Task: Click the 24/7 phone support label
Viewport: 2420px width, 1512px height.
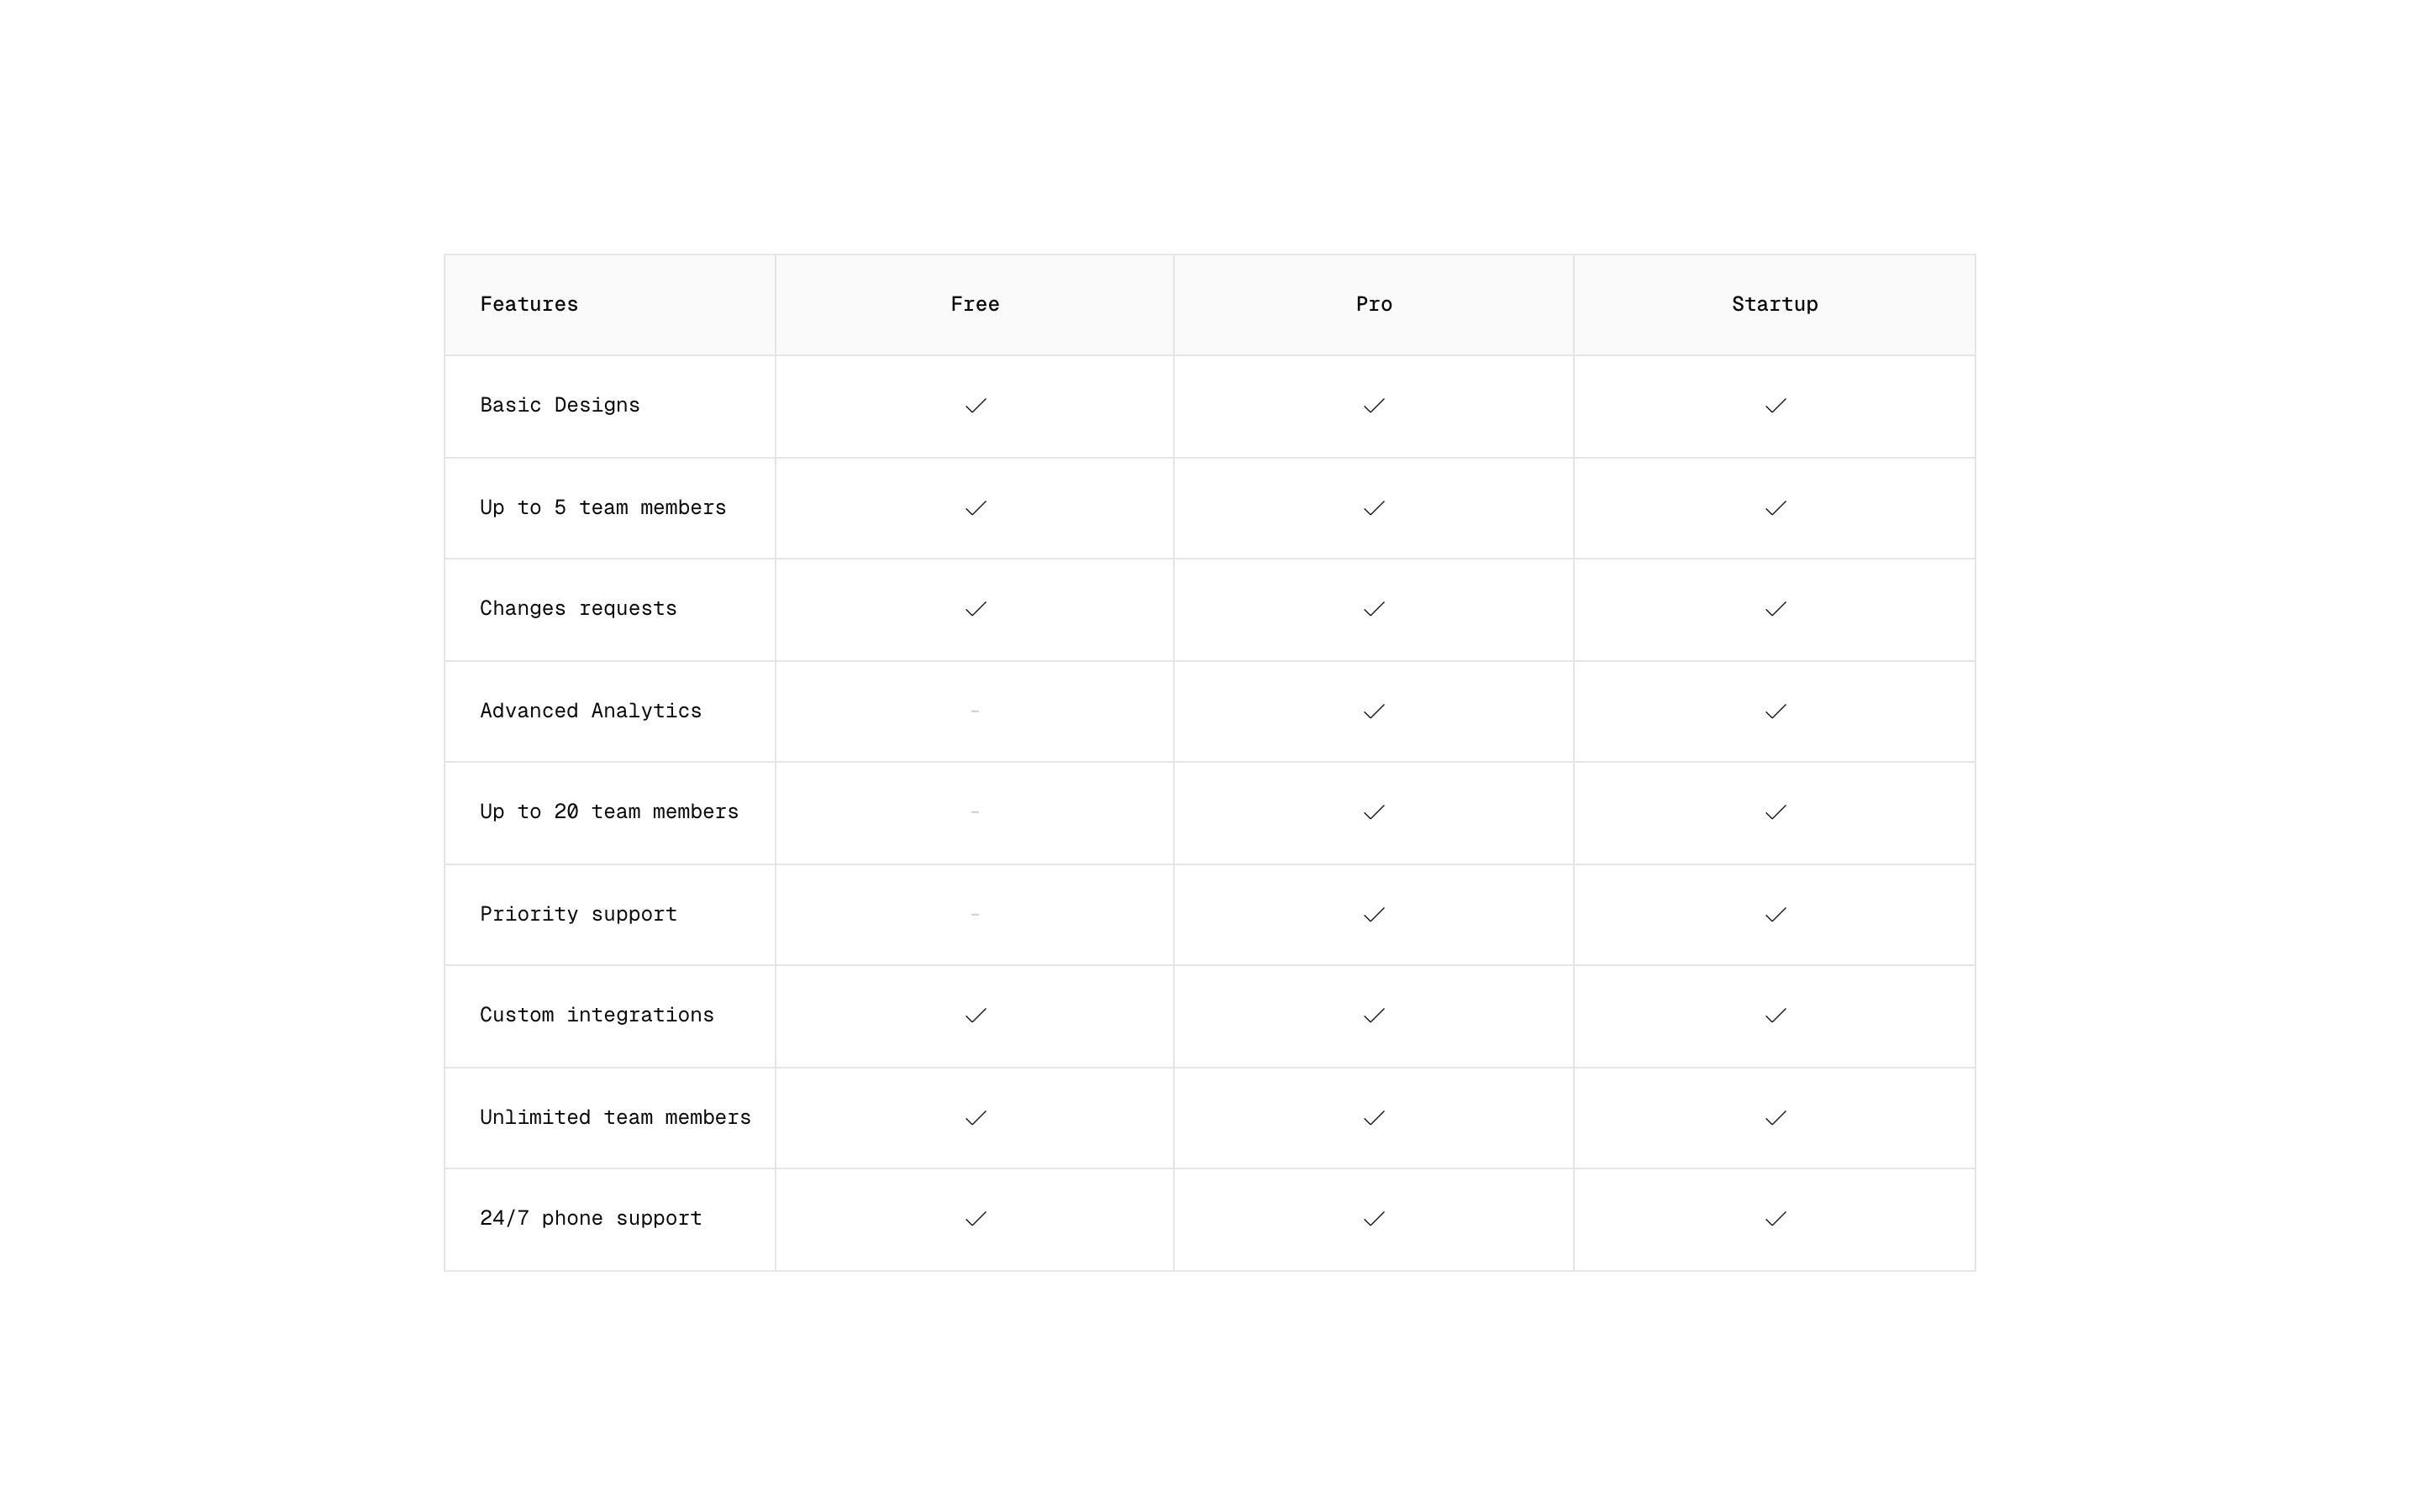Action: click(x=591, y=1218)
